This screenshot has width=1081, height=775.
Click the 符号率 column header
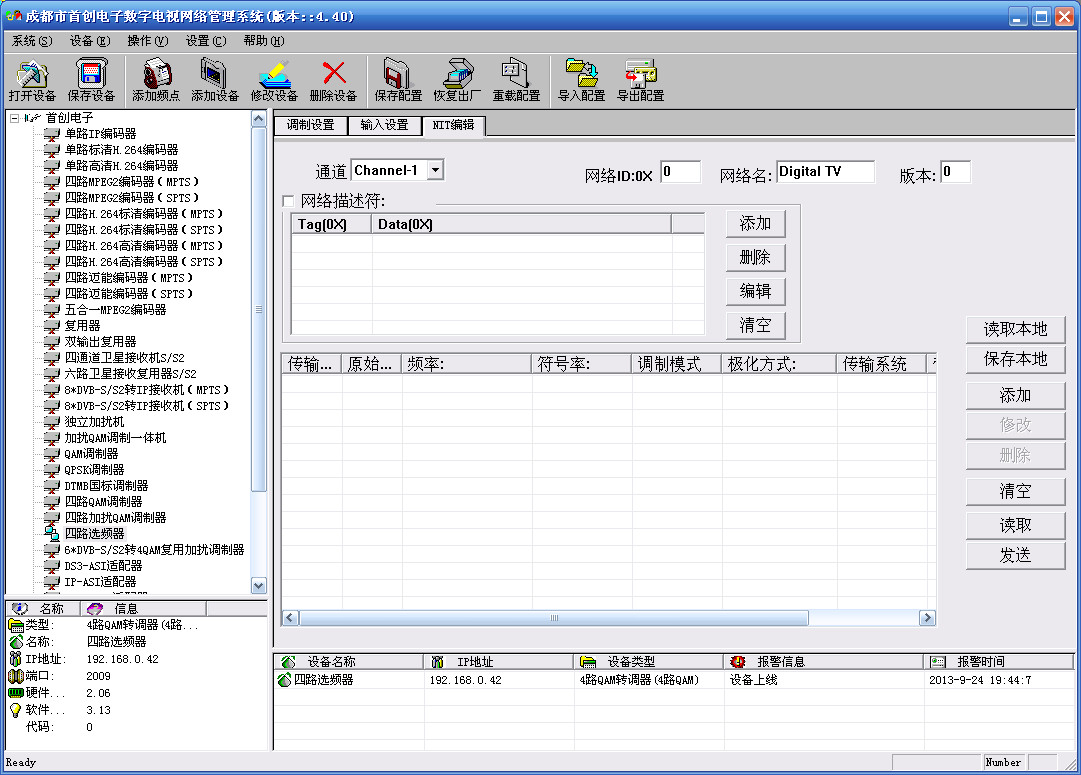tap(581, 364)
